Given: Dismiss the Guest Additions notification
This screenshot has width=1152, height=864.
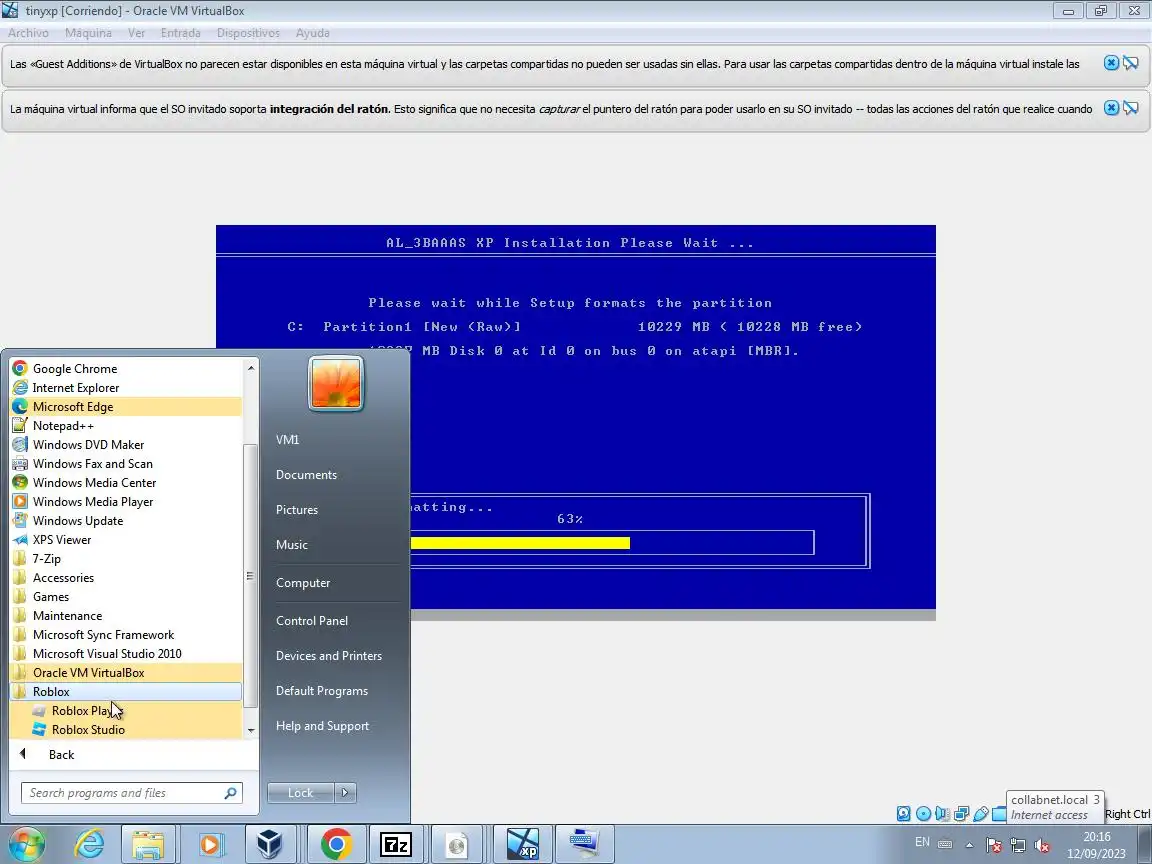Looking at the screenshot, I should click(x=1111, y=63).
